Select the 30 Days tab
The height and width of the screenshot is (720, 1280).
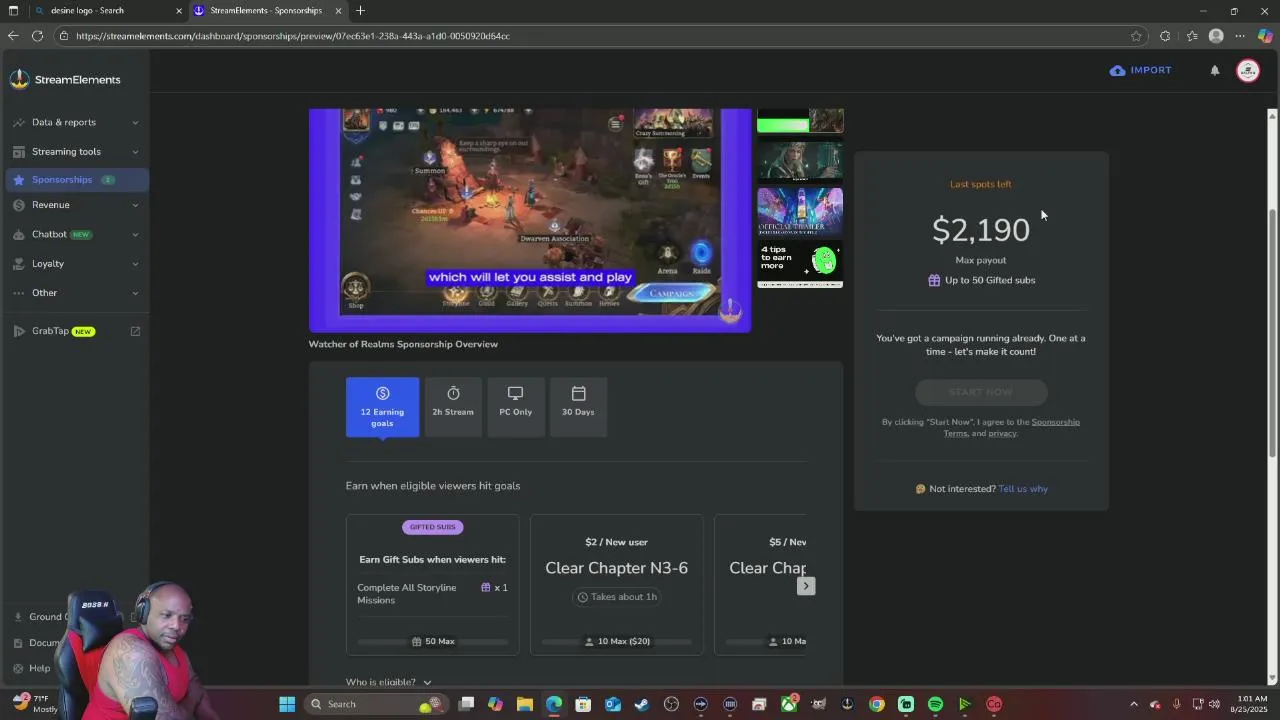(578, 407)
